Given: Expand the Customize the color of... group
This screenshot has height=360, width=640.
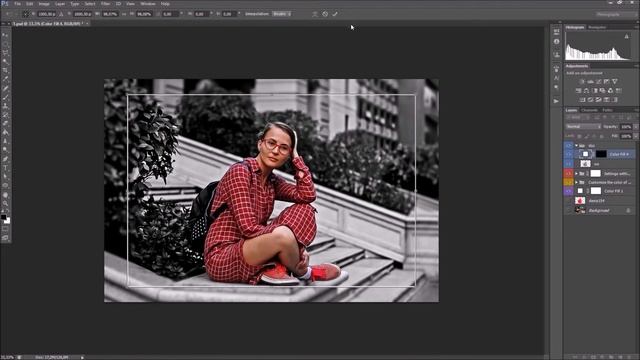Looking at the screenshot, I should tap(576, 182).
